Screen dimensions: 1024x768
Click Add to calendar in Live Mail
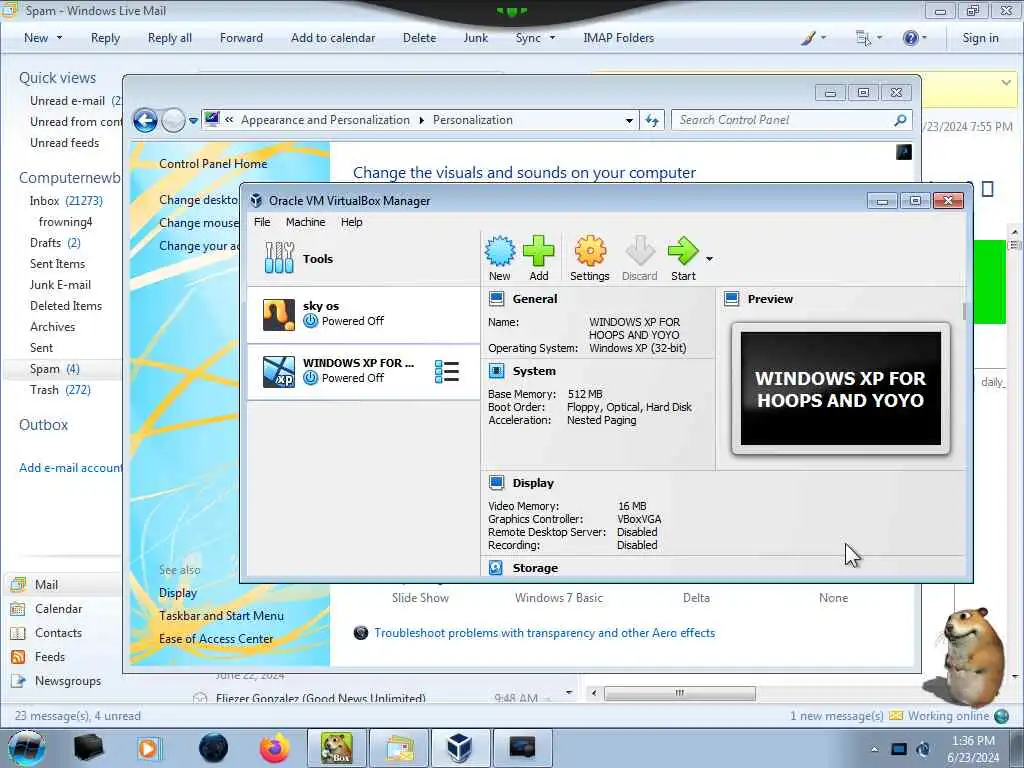(333, 38)
